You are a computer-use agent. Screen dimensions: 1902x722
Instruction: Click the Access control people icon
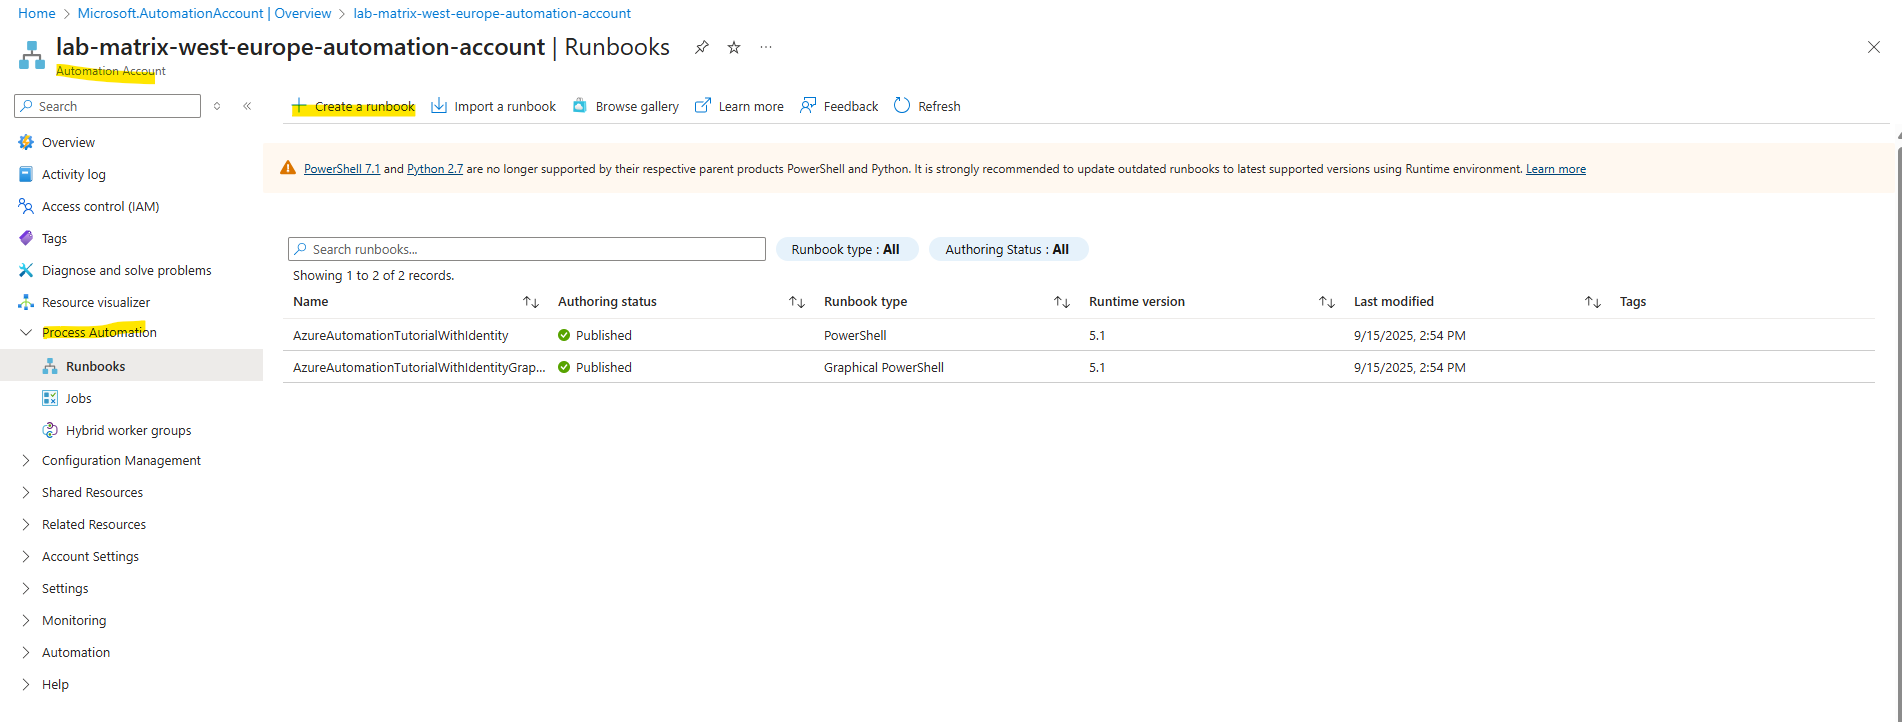point(26,206)
